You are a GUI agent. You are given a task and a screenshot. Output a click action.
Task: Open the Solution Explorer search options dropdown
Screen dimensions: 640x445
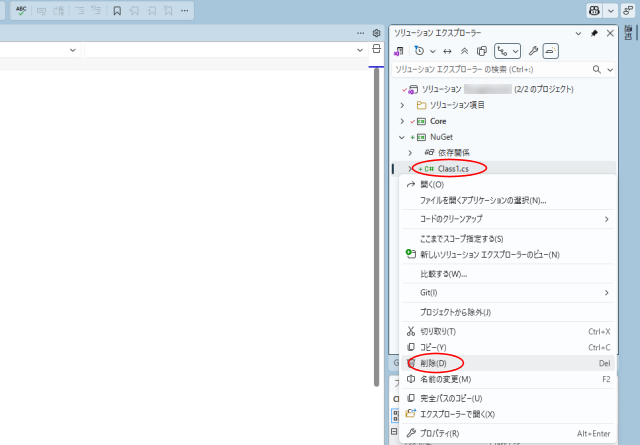[x=609, y=70]
